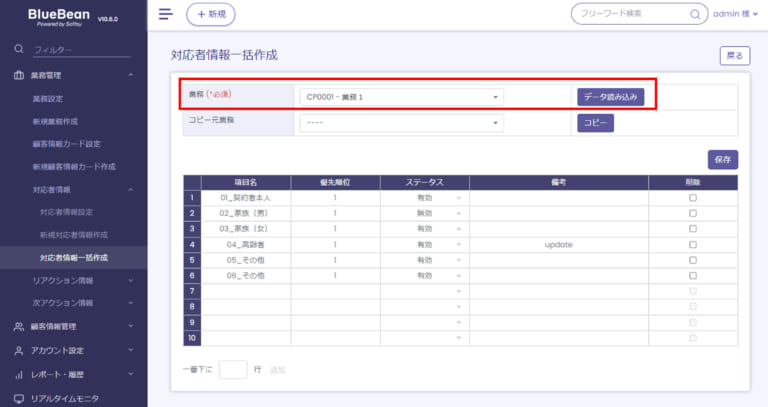The width and height of the screenshot is (768, 407).
Task: Click the search magnifier icon in header
Action: pyautogui.click(x=695, y=14)
